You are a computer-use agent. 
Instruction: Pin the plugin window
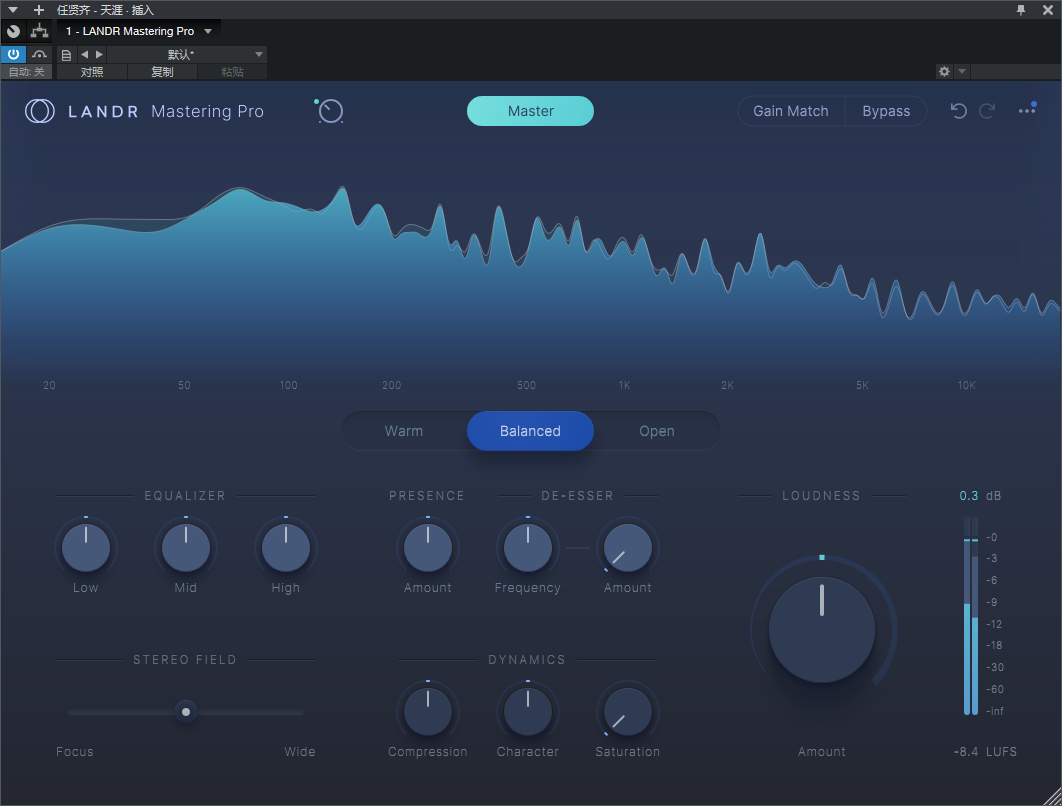[x=1021, y=10]
